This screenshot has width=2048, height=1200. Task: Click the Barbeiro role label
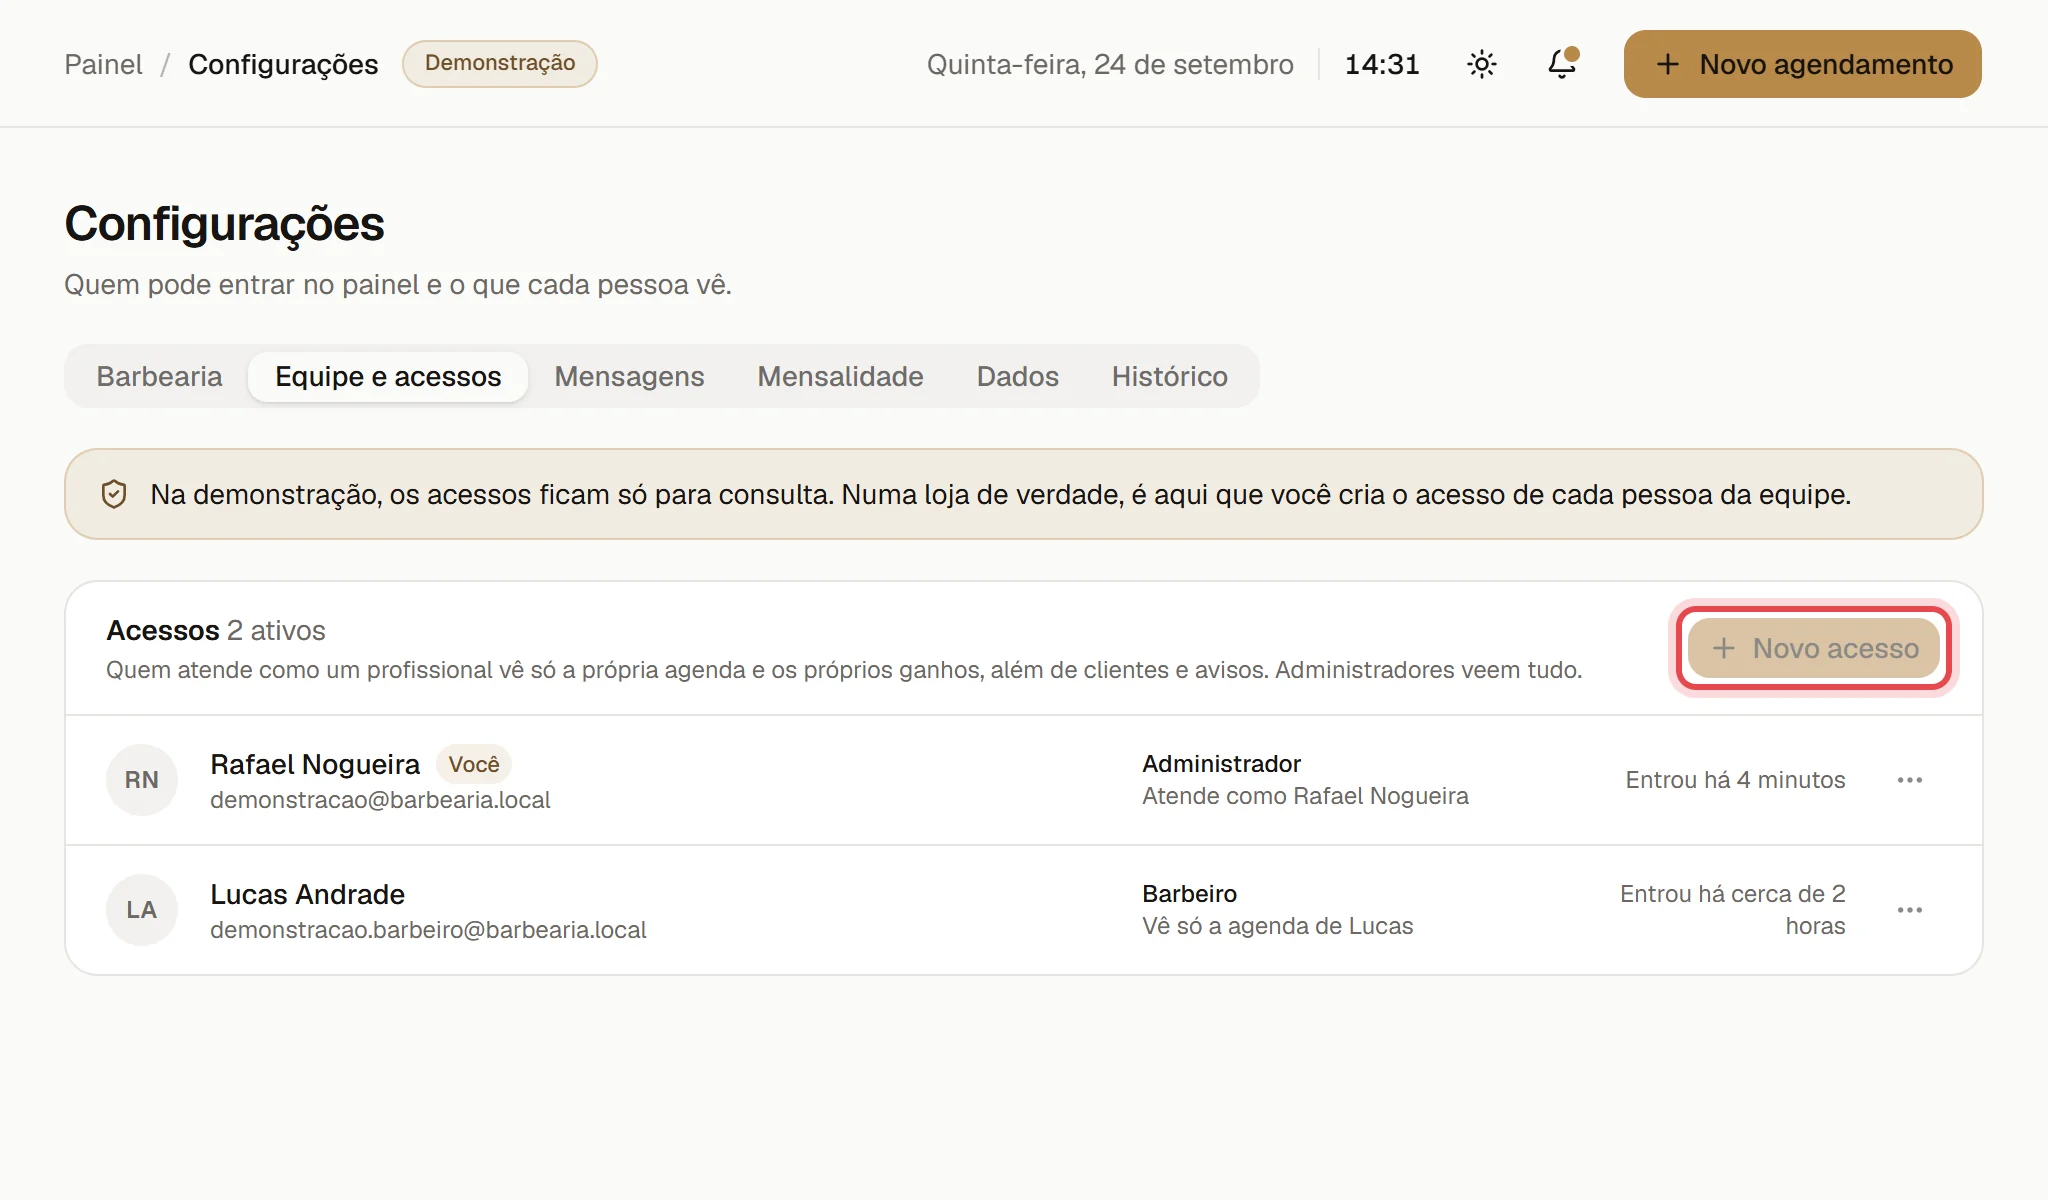[x=1189, y=894]
